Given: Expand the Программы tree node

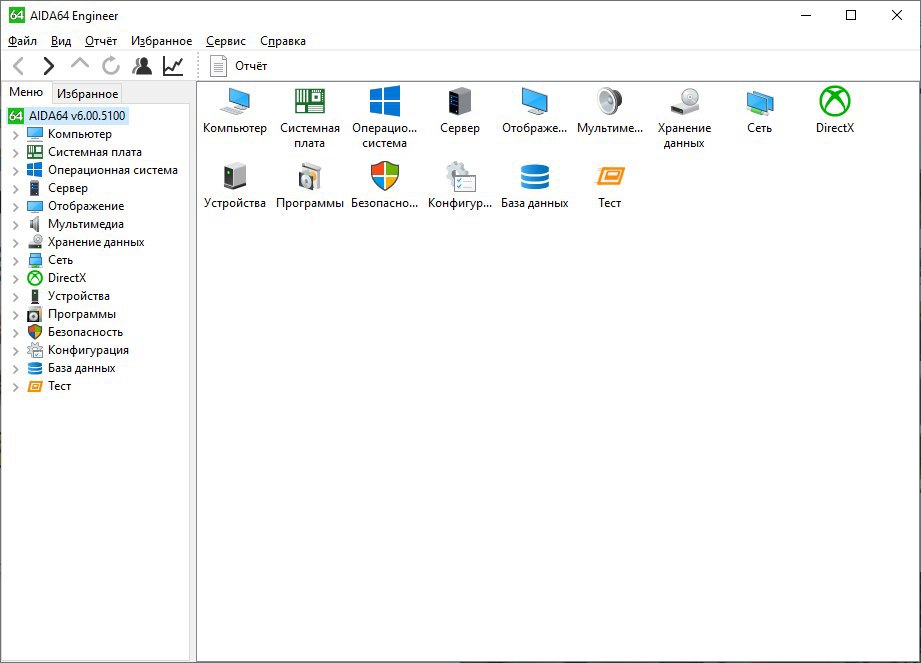Looking at the screenshot, I should pos(16,315).
